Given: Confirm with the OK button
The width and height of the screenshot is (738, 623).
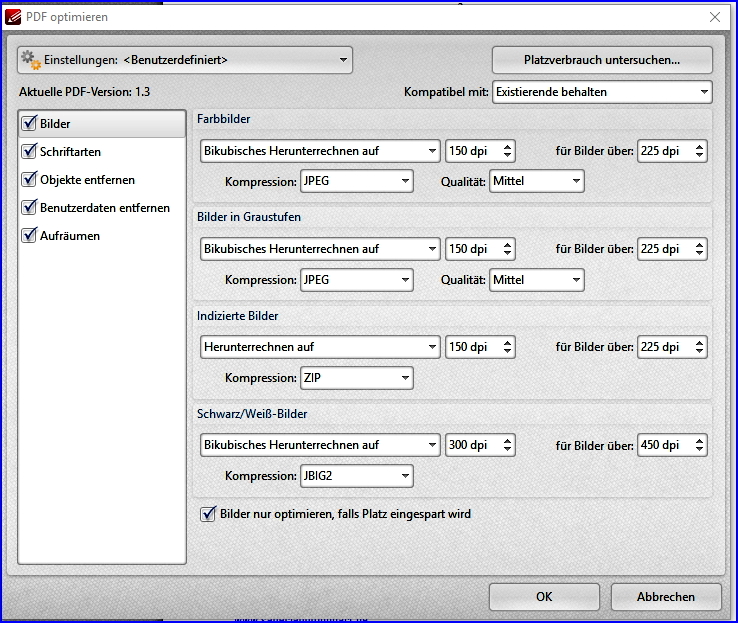Looking at the screenshot, I should 544,597.
